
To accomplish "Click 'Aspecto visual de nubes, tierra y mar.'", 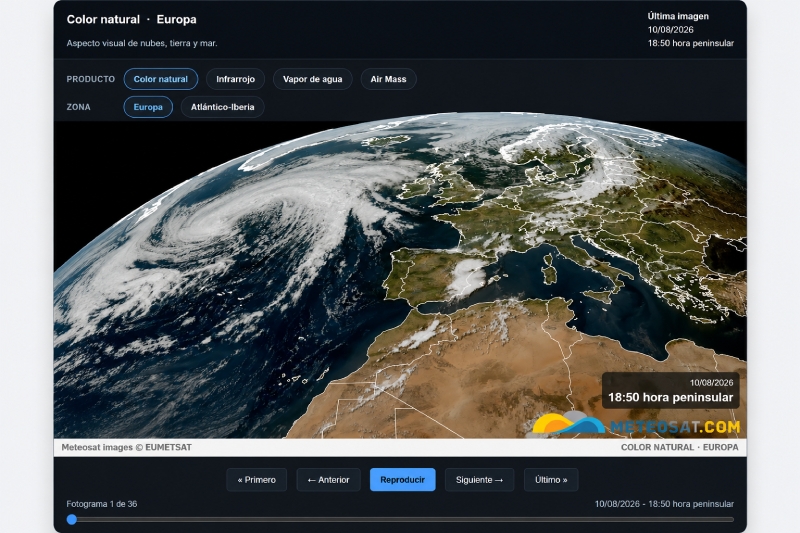I will pos(142,43).
